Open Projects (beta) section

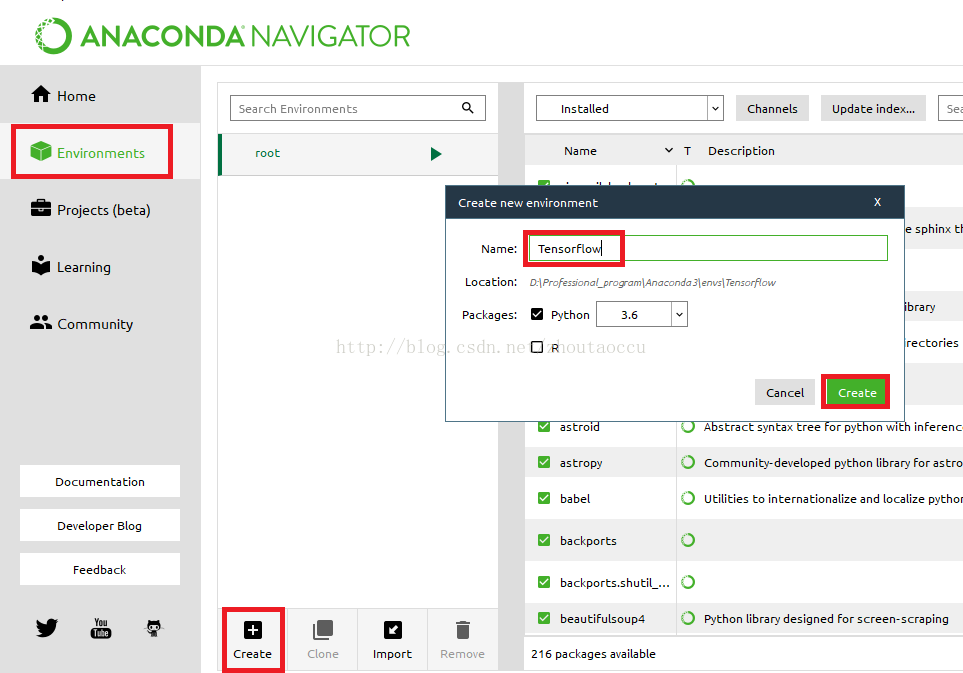tap(90, 209)
